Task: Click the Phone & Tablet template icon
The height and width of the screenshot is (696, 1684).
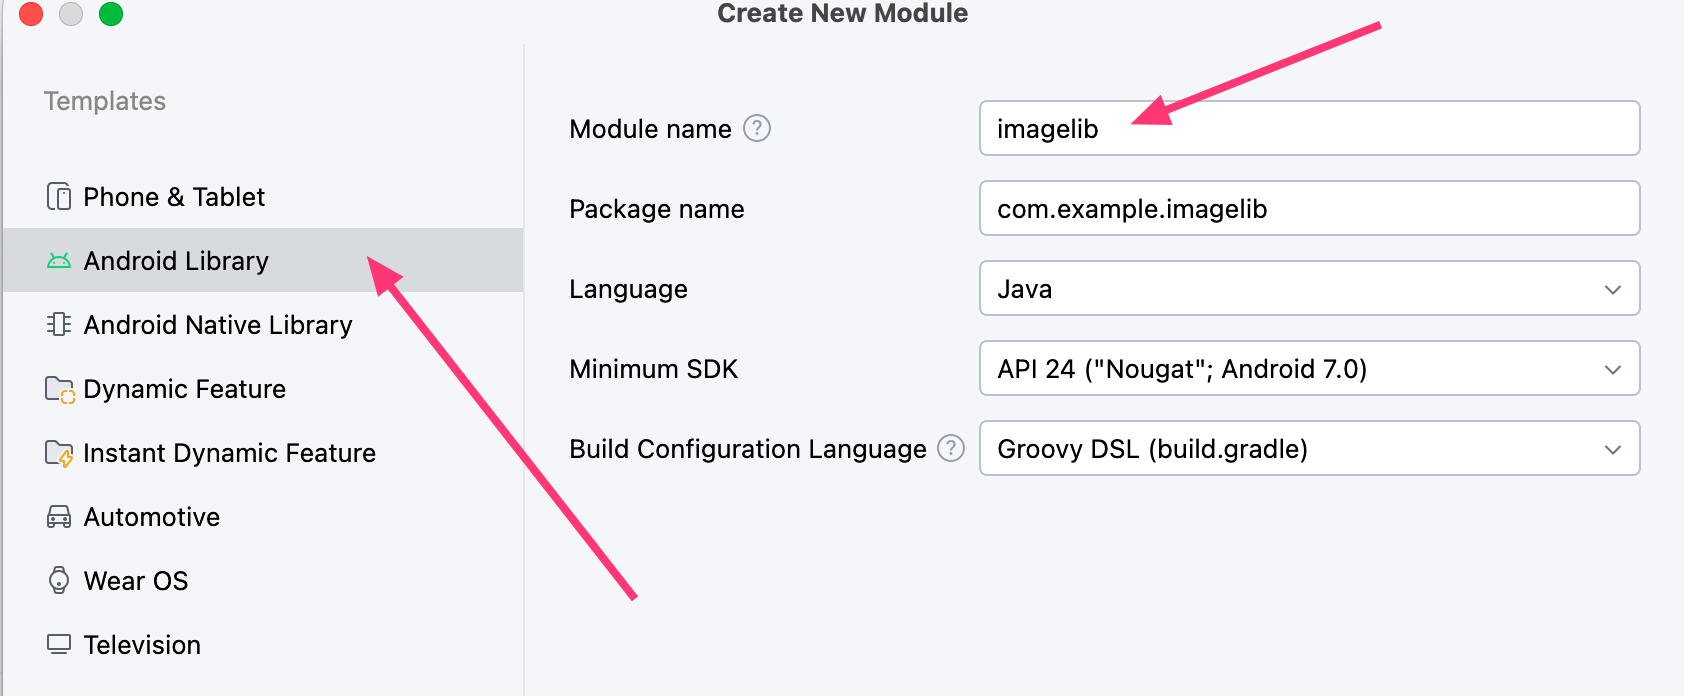Action: point(59,197)
